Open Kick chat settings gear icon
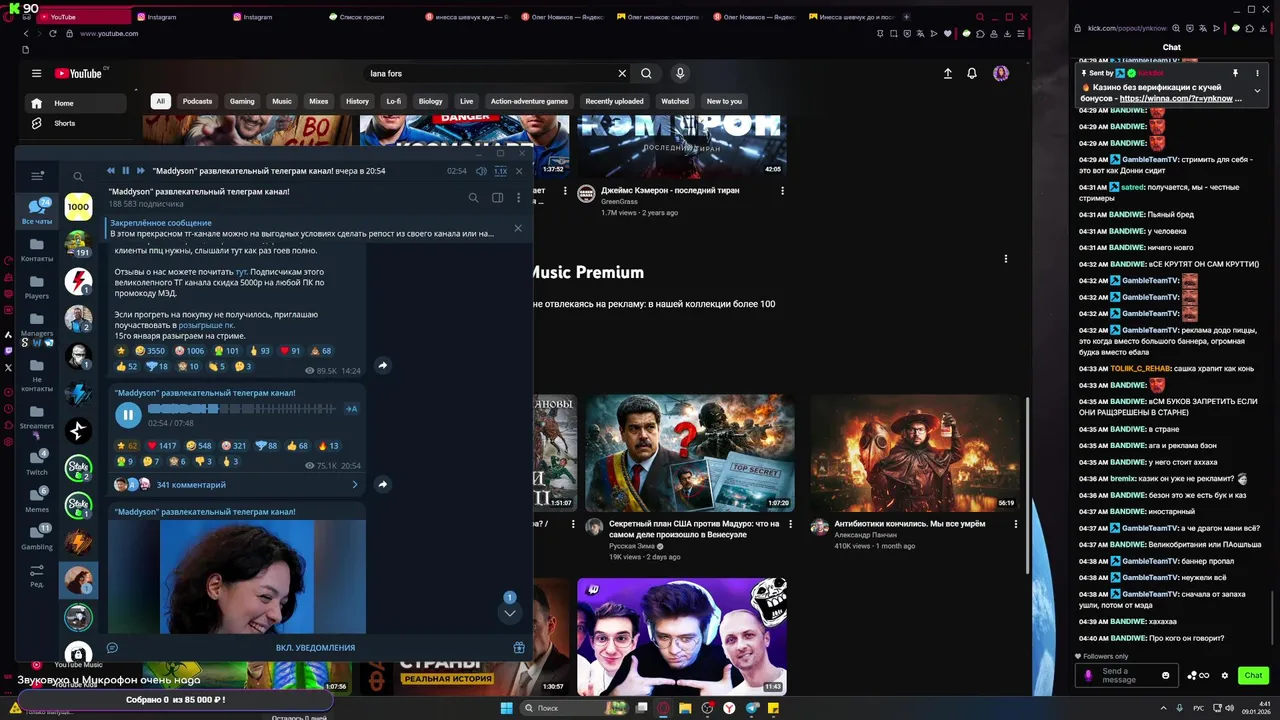Image resolution: width=1280 pixels, height=720 pixels. coord(1225,676)
